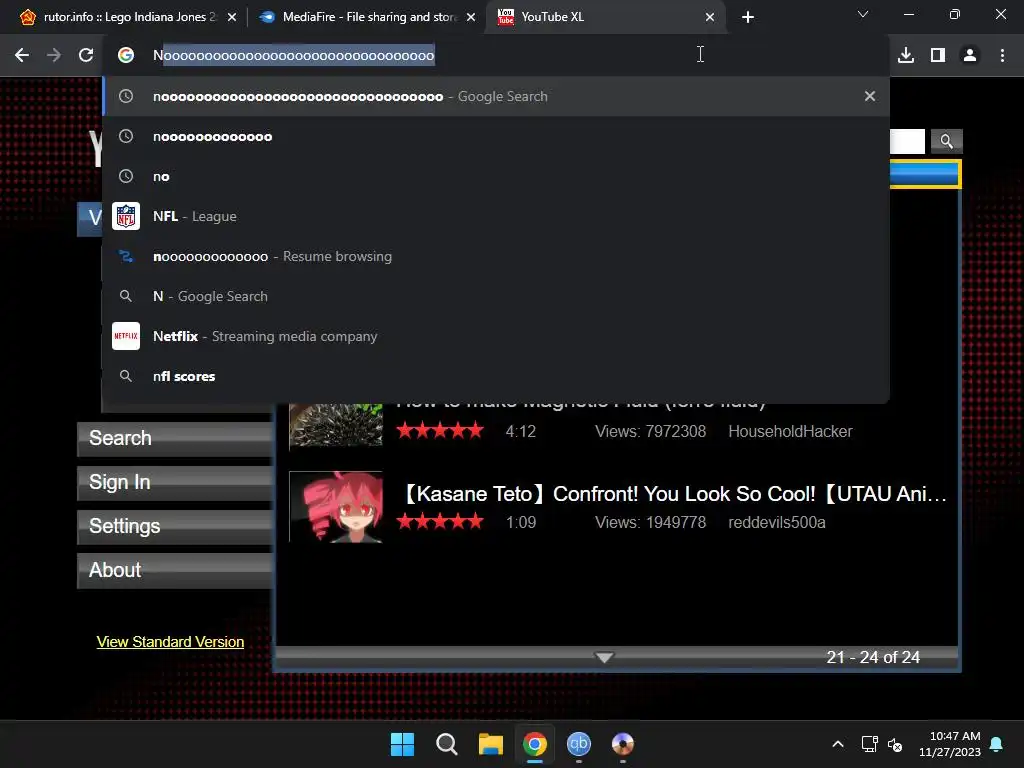
Task: Open the Chrome three-dot menu
Action: tap(1002, 55)
